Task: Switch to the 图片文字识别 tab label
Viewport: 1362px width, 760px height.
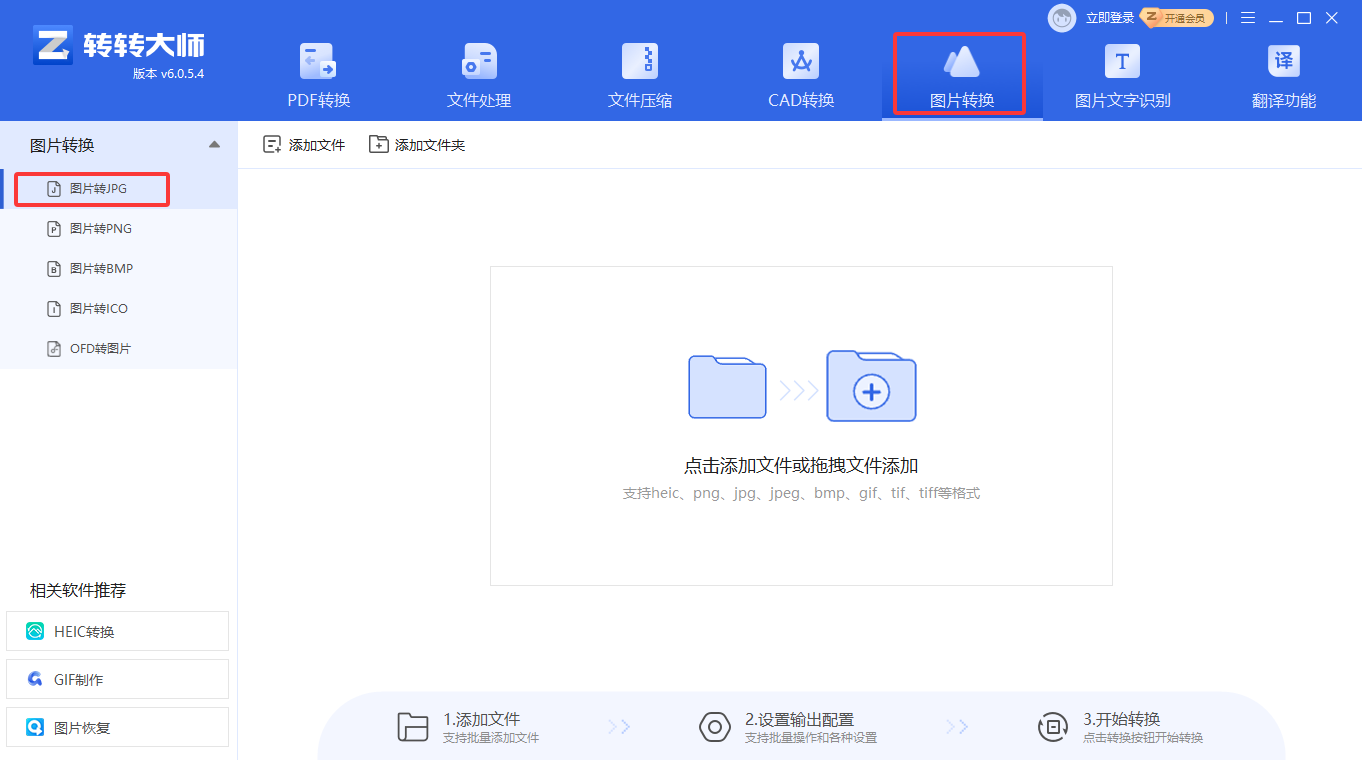Action: coord(1122,100)
